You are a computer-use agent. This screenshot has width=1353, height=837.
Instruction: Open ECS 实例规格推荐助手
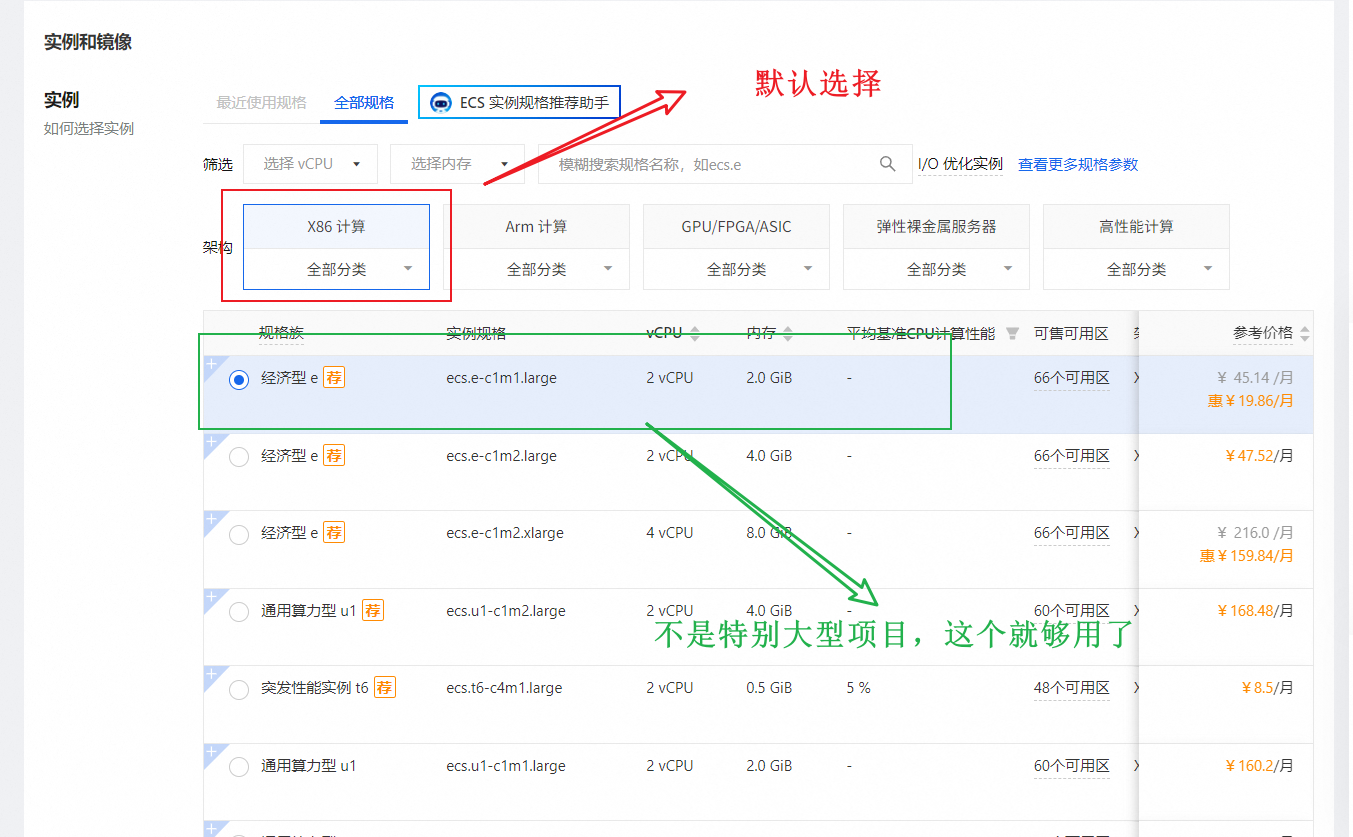click(x=519, y=102)
